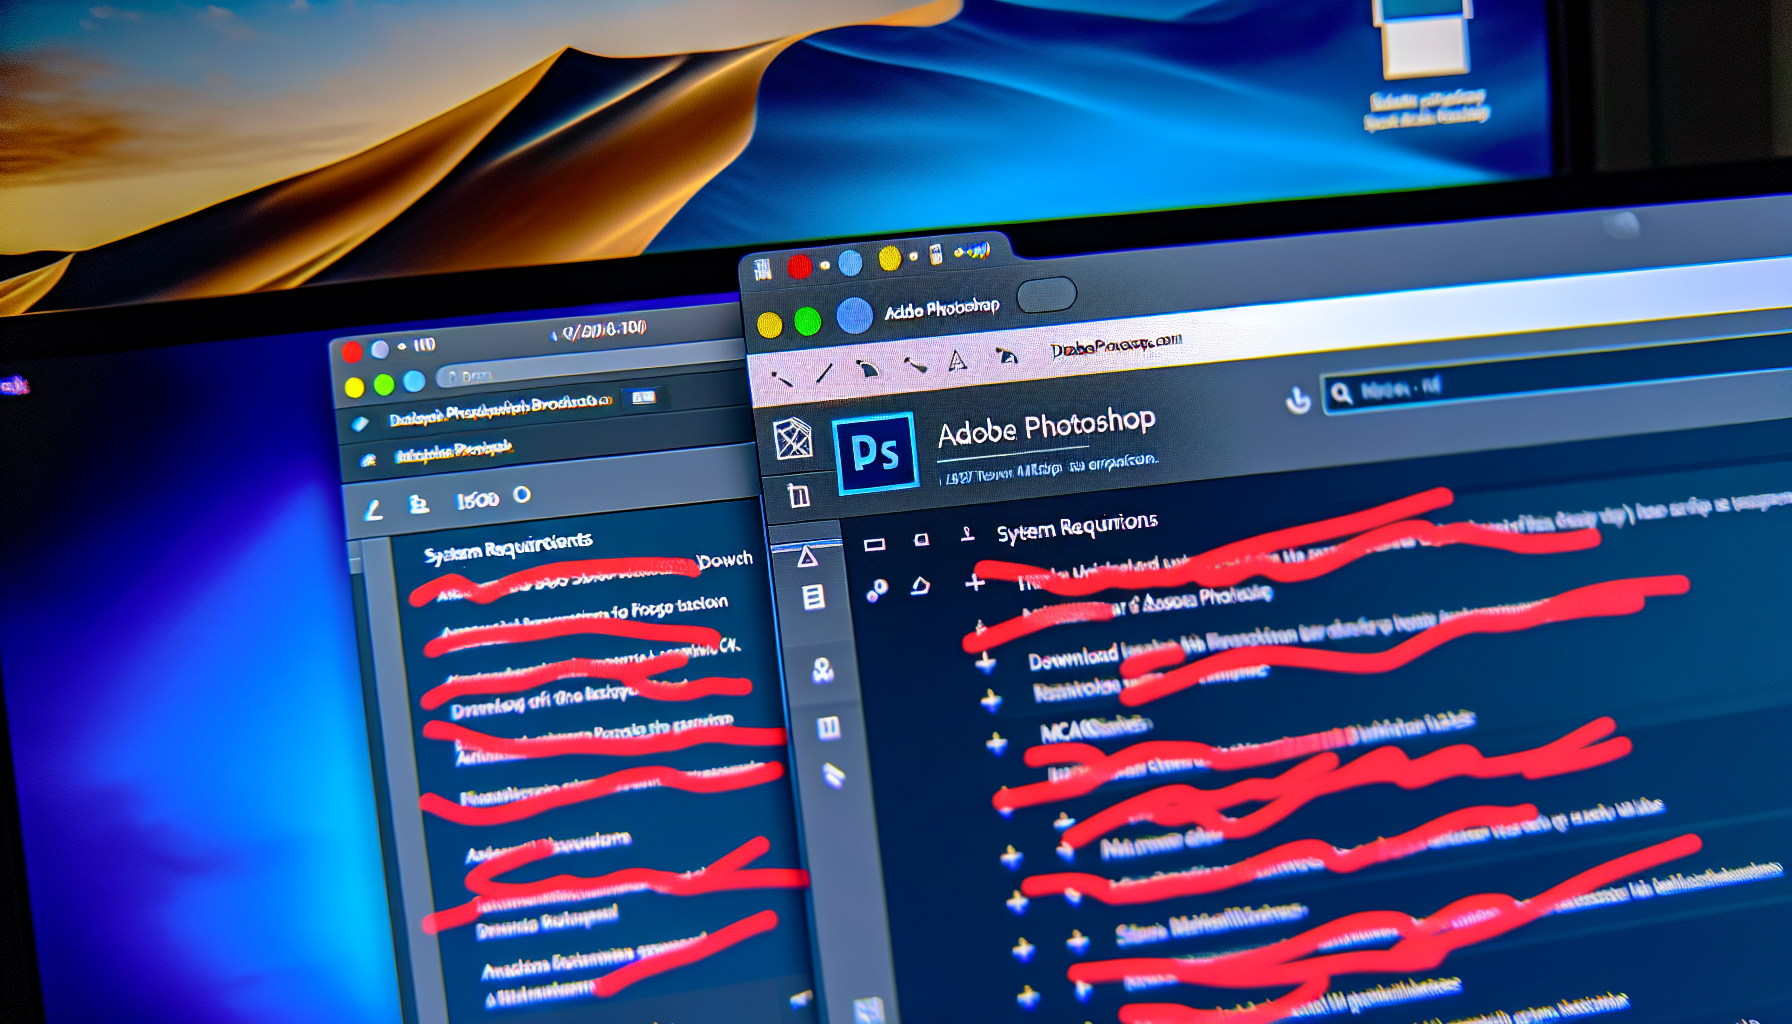Click the magnifier icon in the search box
Screen dimensions: 1792x1024
coord(1341,393)
